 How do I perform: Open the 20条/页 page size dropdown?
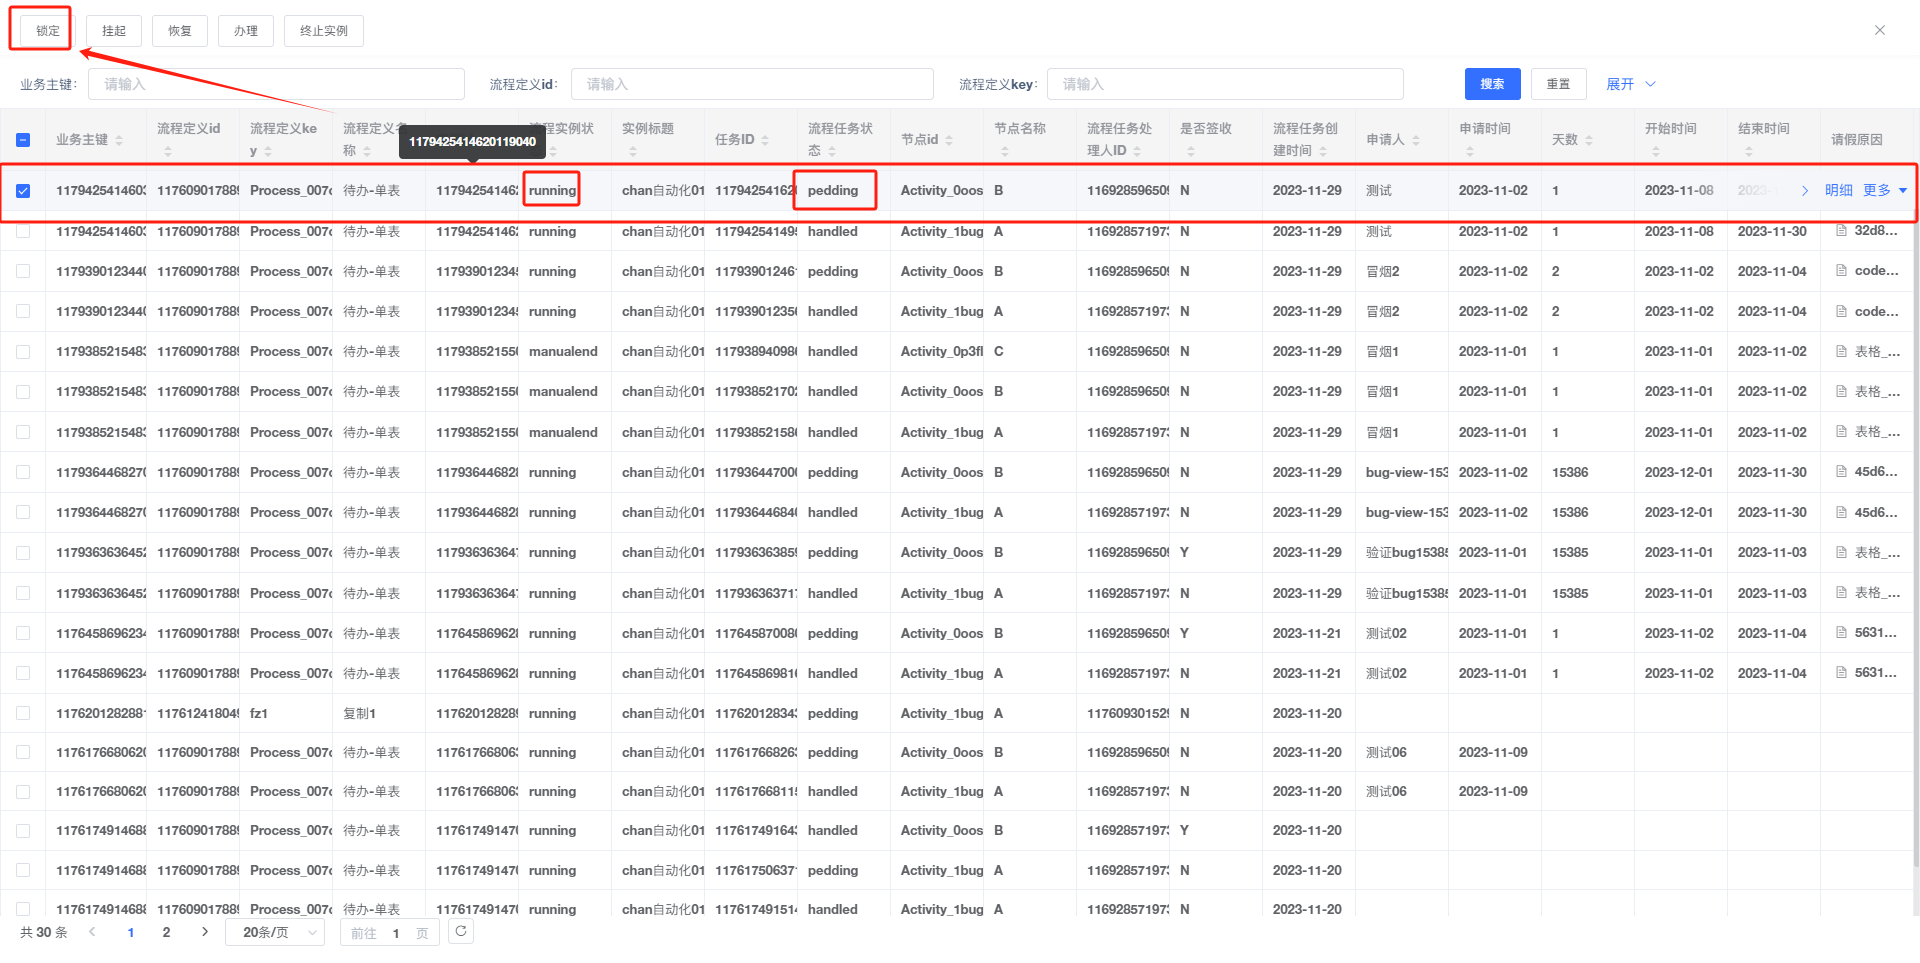pos(275,932)
